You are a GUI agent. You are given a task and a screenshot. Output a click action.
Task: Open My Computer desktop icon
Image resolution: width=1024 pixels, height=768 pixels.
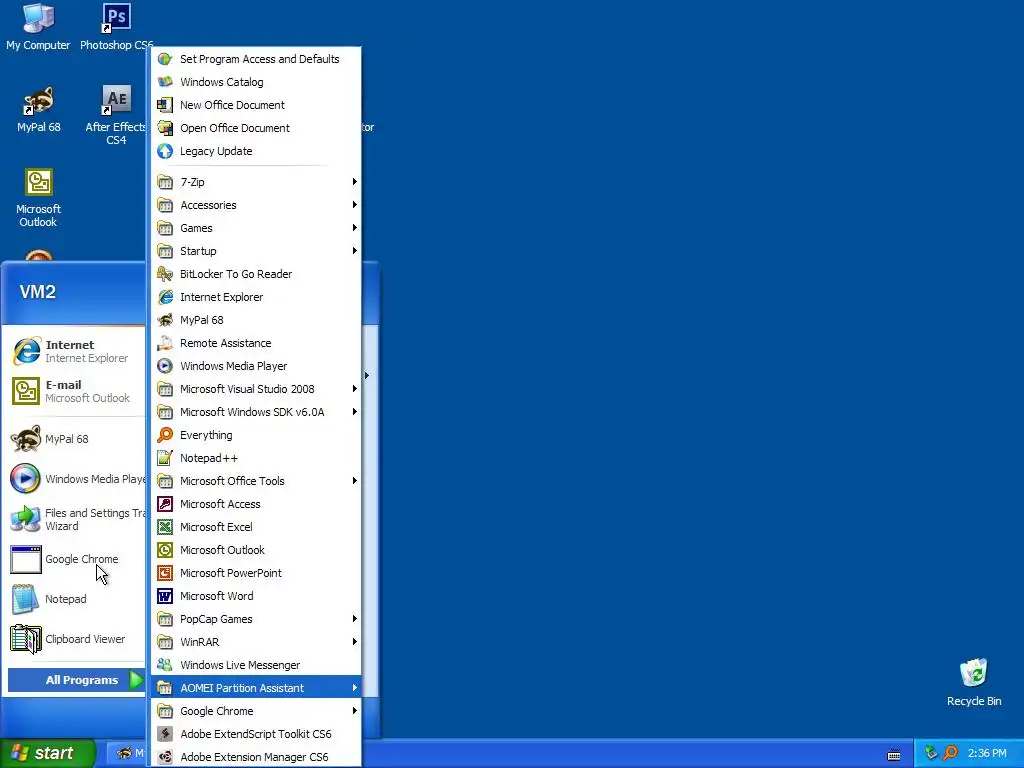click(38, 27)
